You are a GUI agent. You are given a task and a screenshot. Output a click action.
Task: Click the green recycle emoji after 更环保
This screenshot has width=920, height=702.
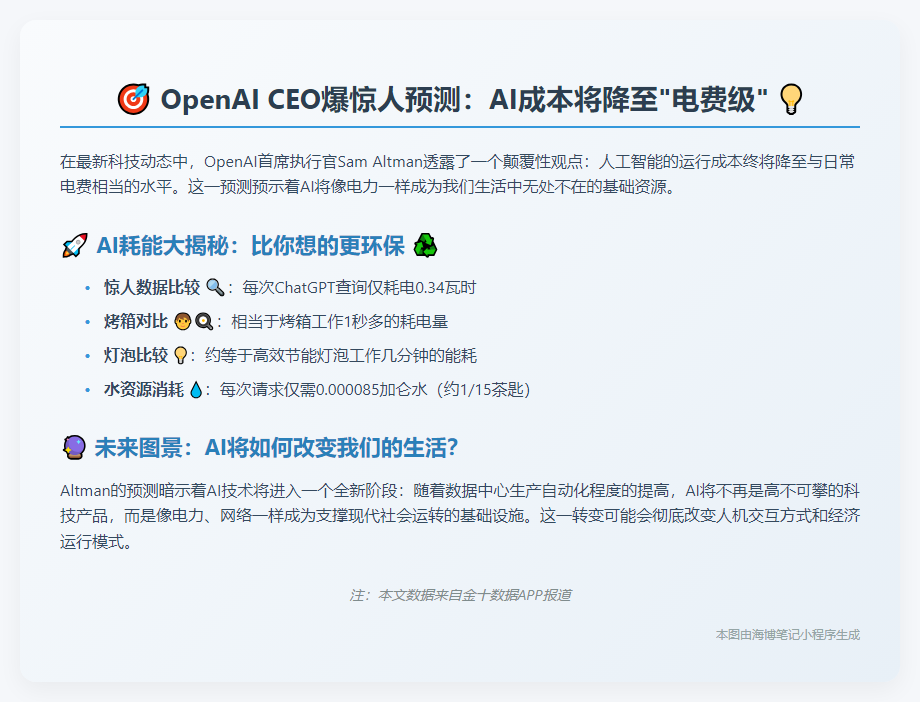coord(425,245)
